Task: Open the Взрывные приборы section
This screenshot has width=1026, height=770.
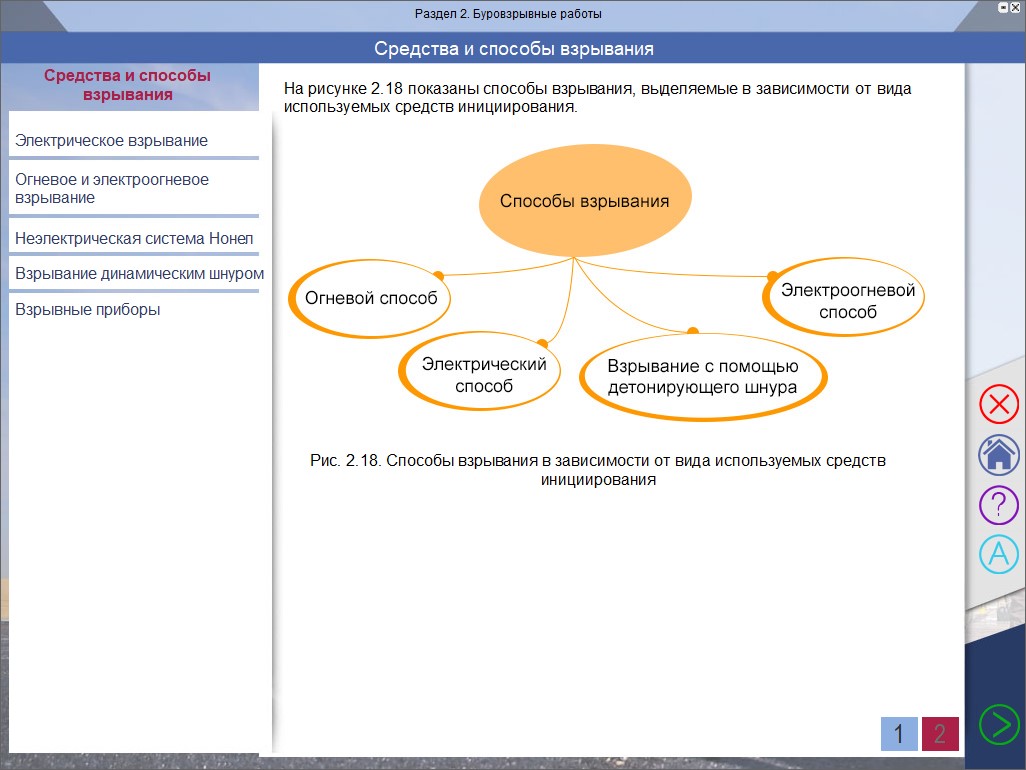Action: click(88, 310)
